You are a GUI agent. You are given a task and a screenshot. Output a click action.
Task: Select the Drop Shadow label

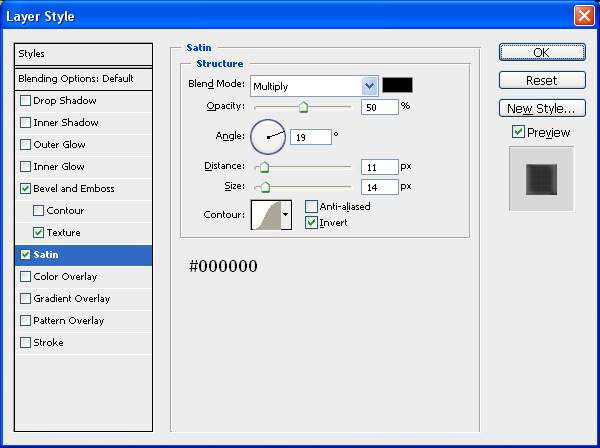[x=65, y=101]
